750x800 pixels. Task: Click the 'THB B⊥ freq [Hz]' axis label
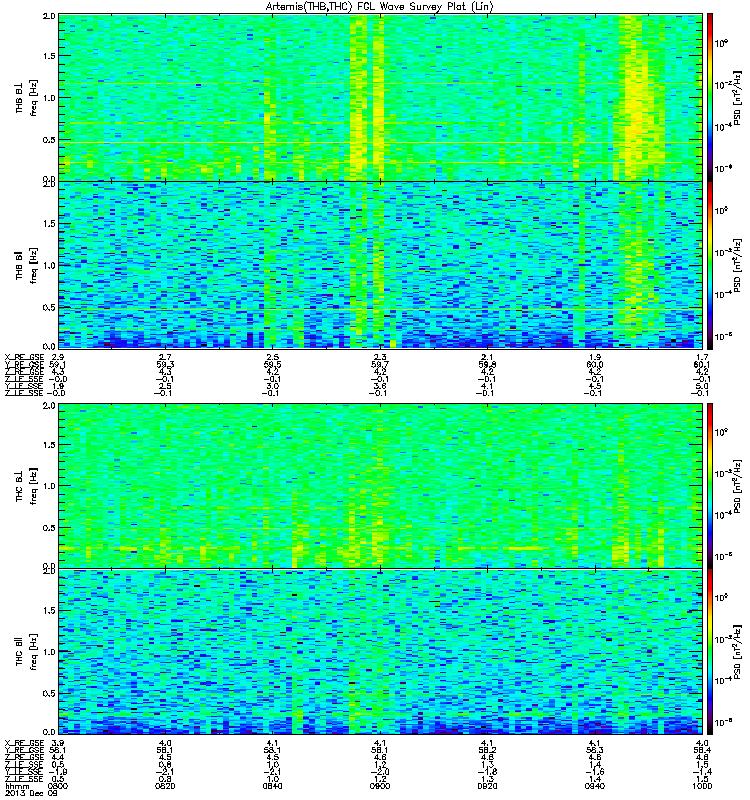[x=26, y=98]
